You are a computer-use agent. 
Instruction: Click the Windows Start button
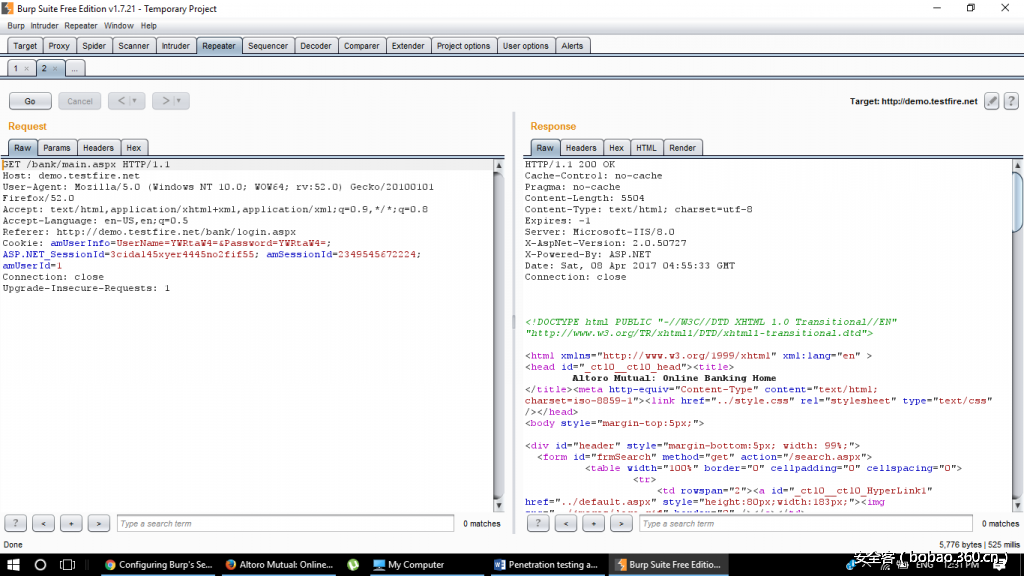point(11,564)
